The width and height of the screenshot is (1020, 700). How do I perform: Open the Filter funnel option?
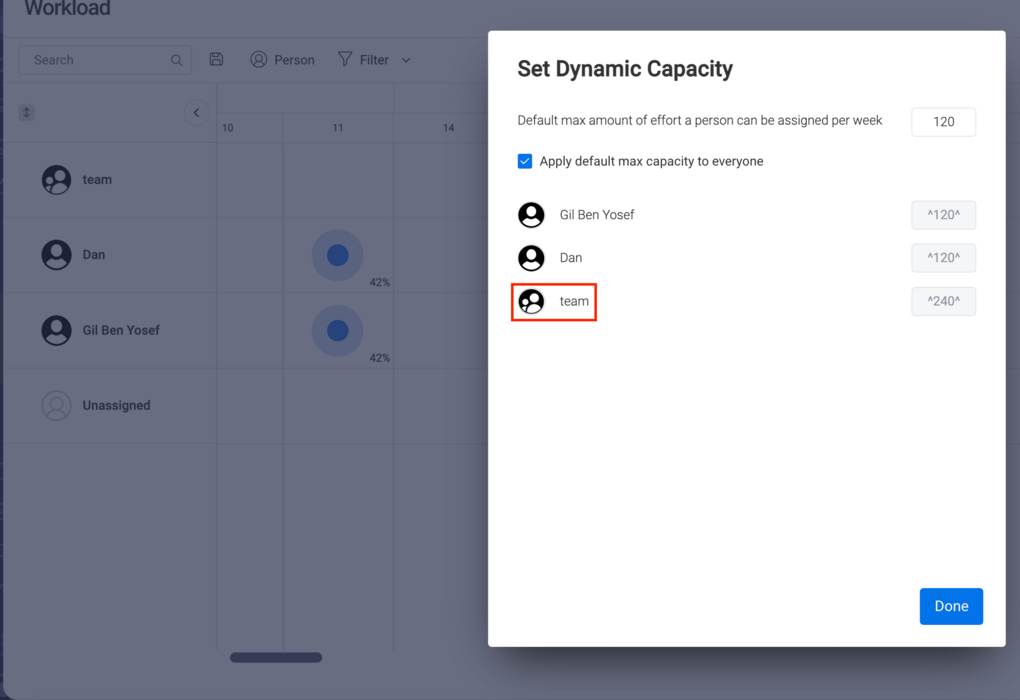pos(363,60)
